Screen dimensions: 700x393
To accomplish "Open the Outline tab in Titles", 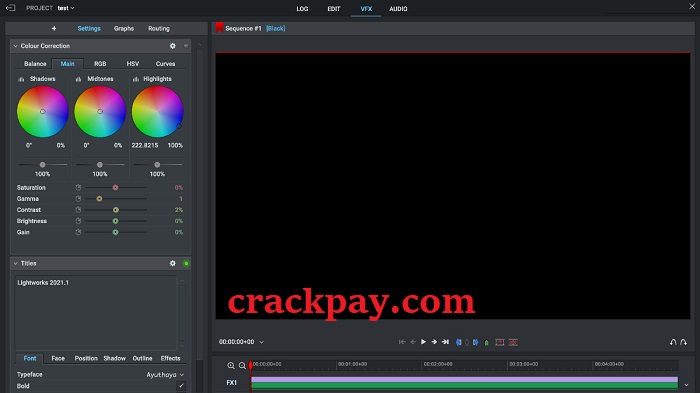I will pyautogui.click(x=142, y=358).
